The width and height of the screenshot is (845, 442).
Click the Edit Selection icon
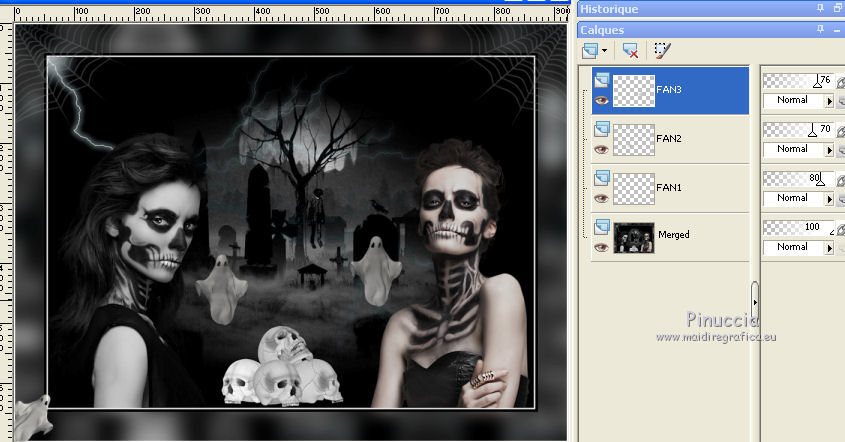click(662, 51)
